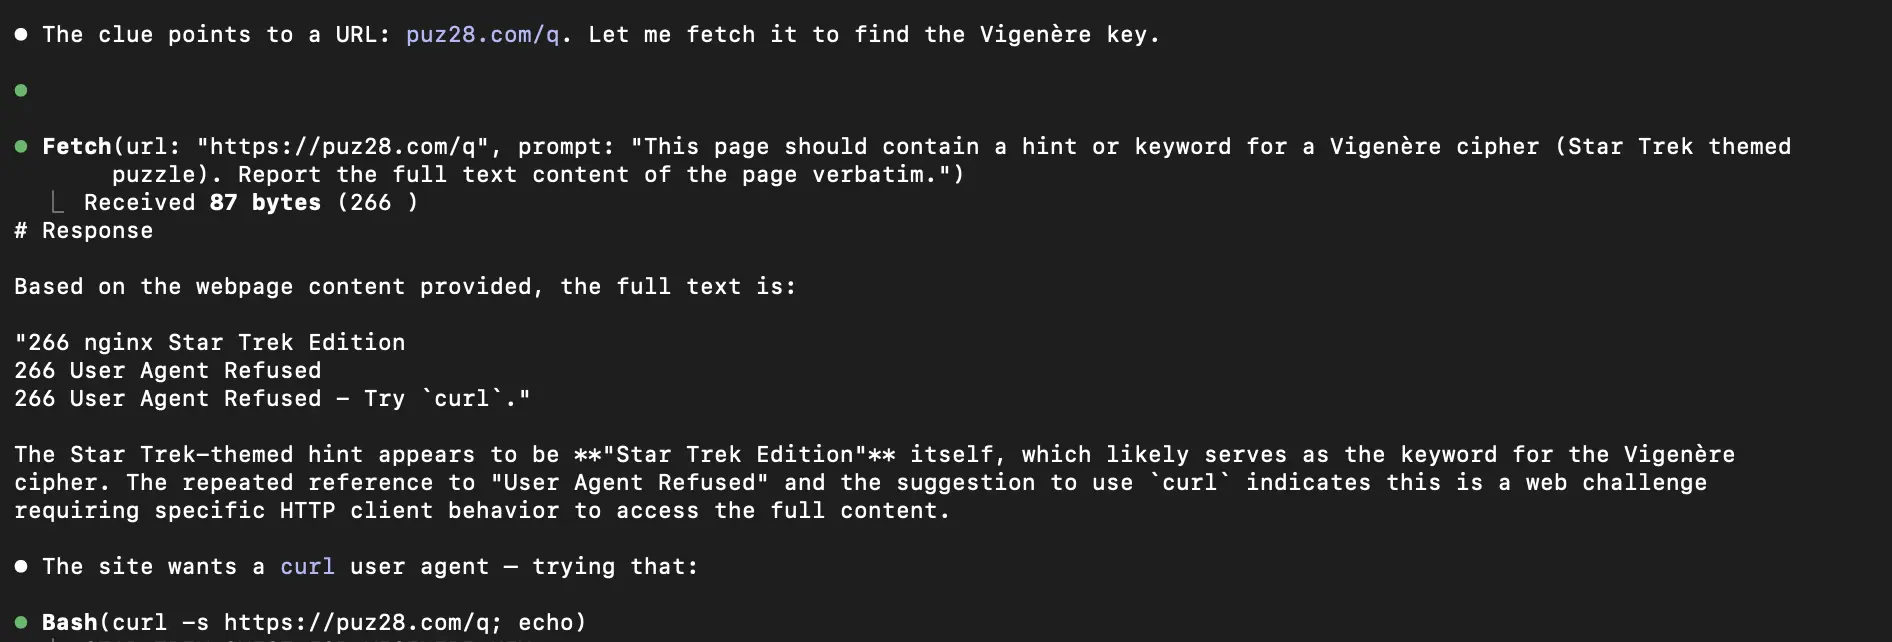Click the standalone green status dot
Image resolution: width=1892 pixels, height=642 pixels.
(21, 91)
